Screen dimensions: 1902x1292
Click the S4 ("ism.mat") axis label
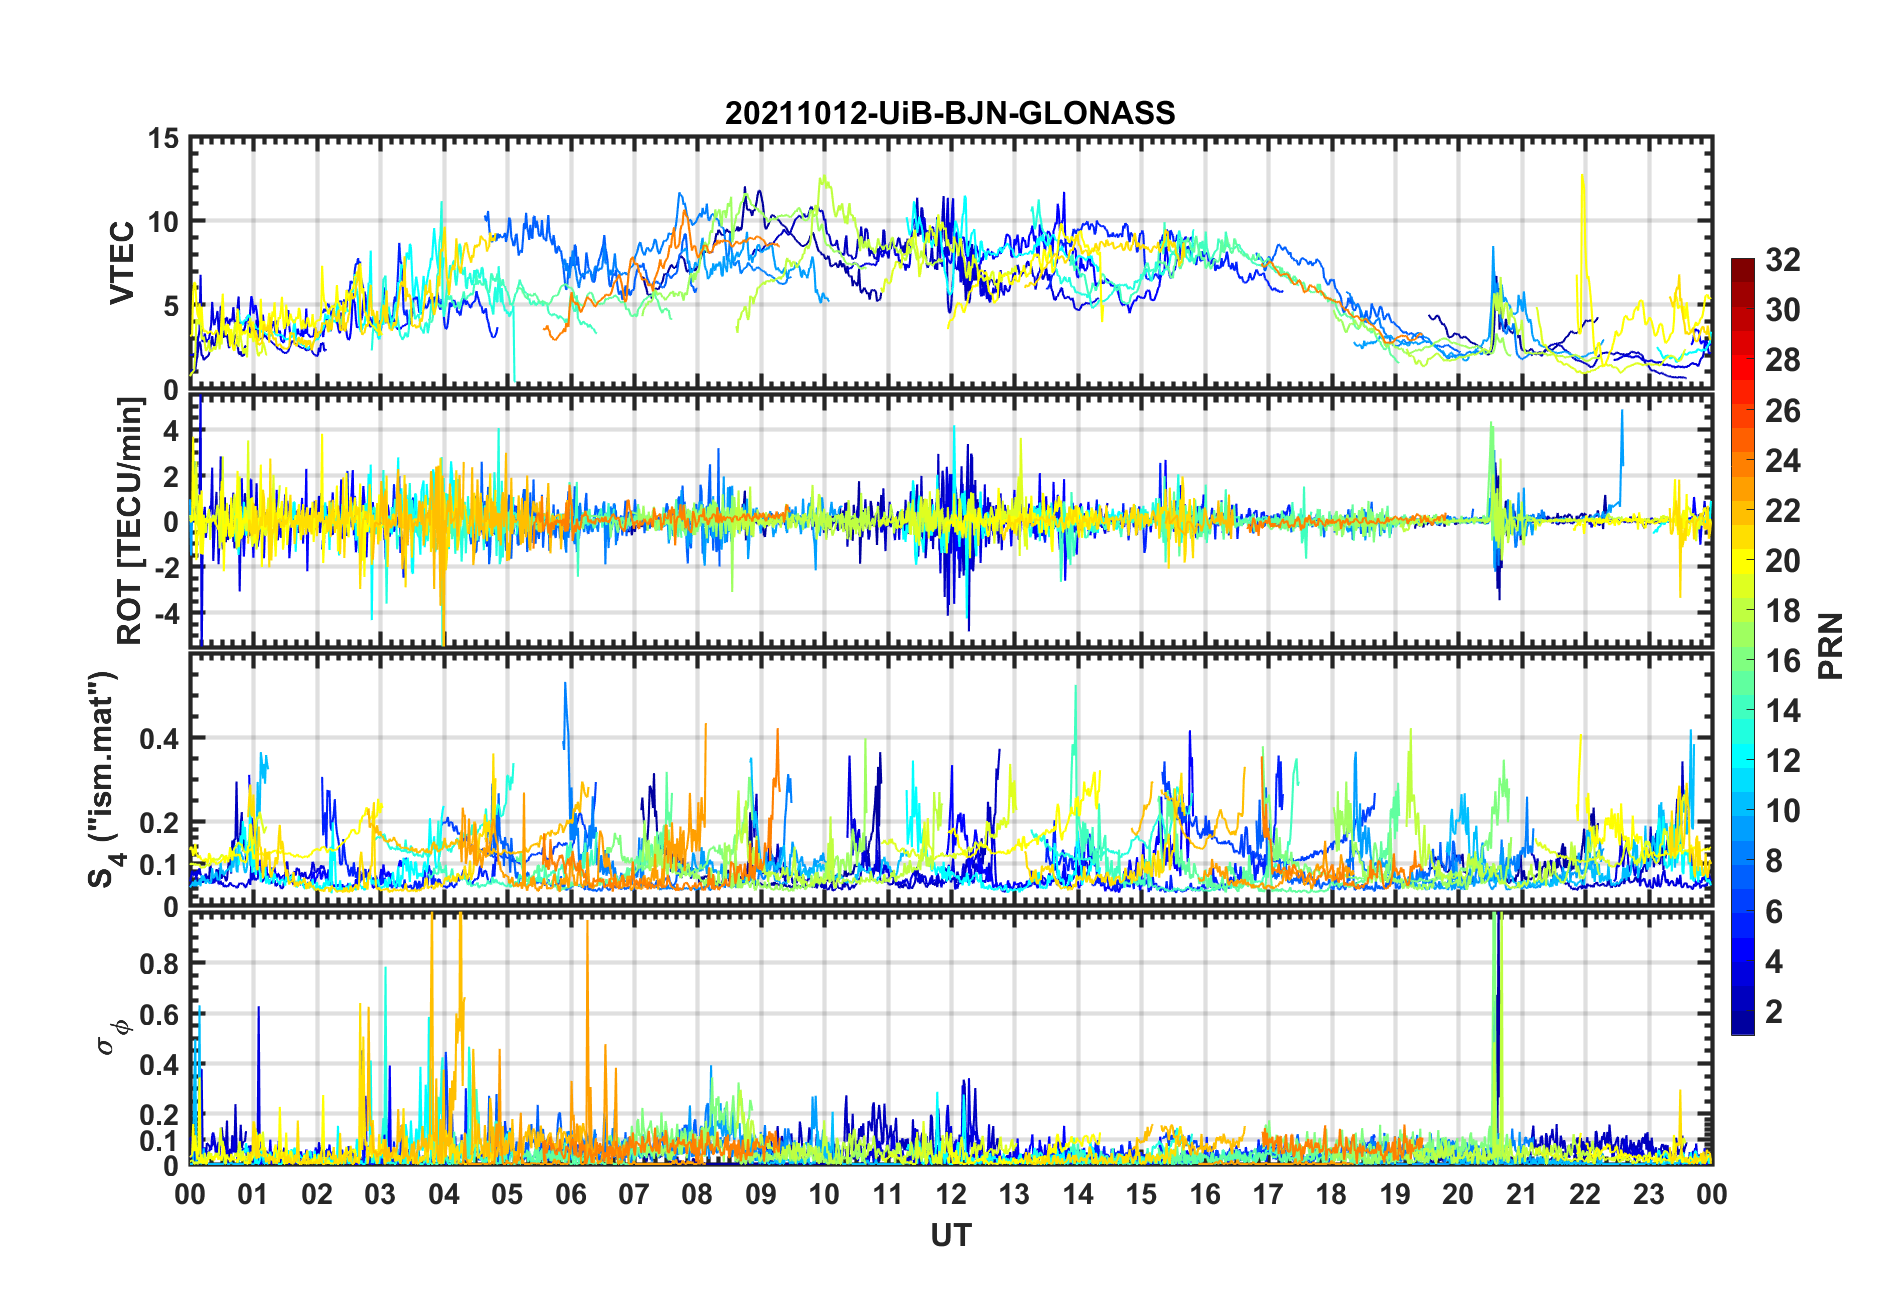coord(104,780)
